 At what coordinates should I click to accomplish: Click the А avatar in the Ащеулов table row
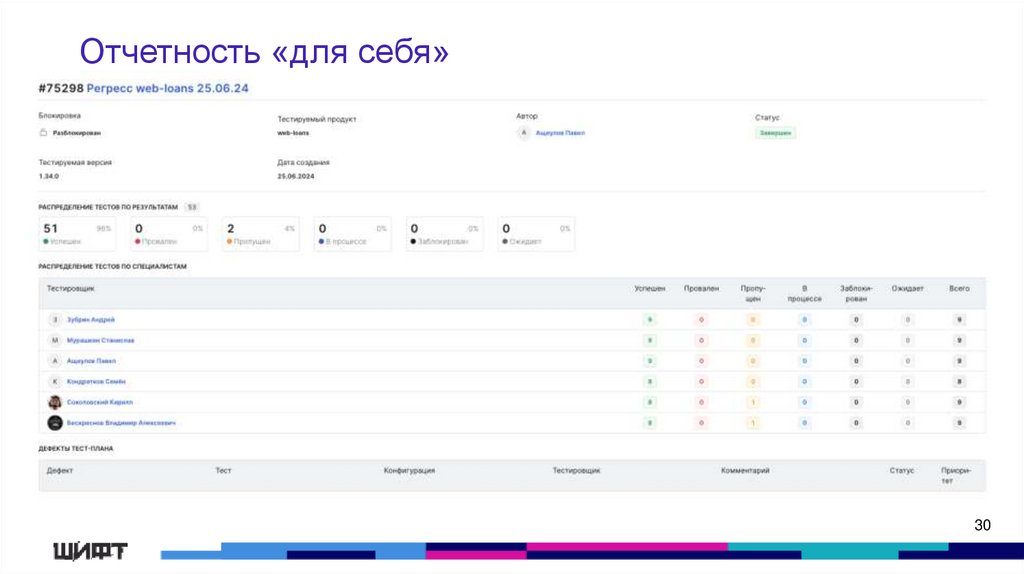pos(55,360)
